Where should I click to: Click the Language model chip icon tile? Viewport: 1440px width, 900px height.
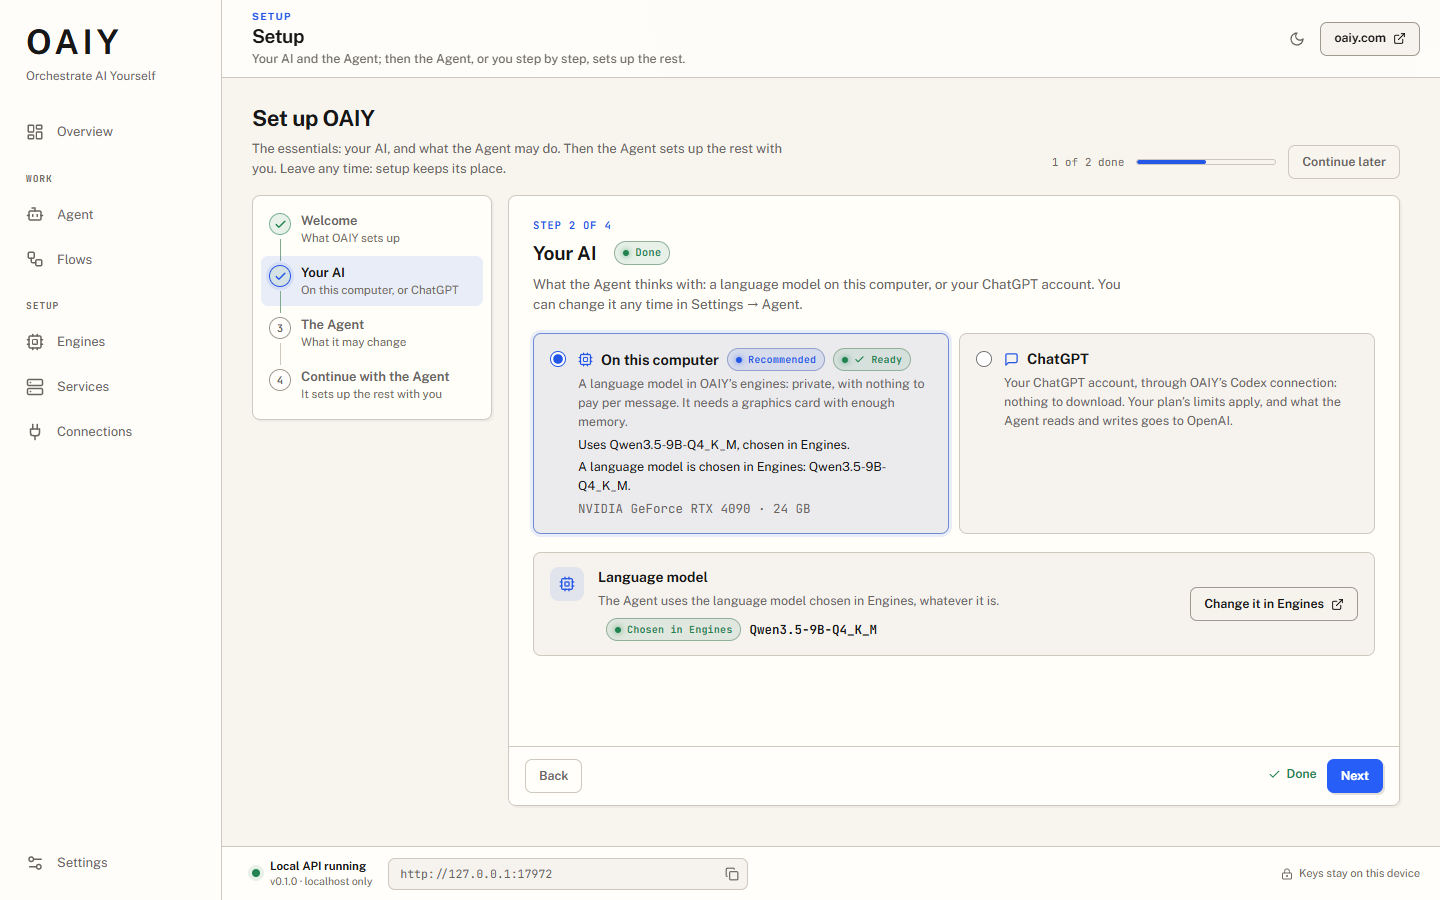pos(567,584)
